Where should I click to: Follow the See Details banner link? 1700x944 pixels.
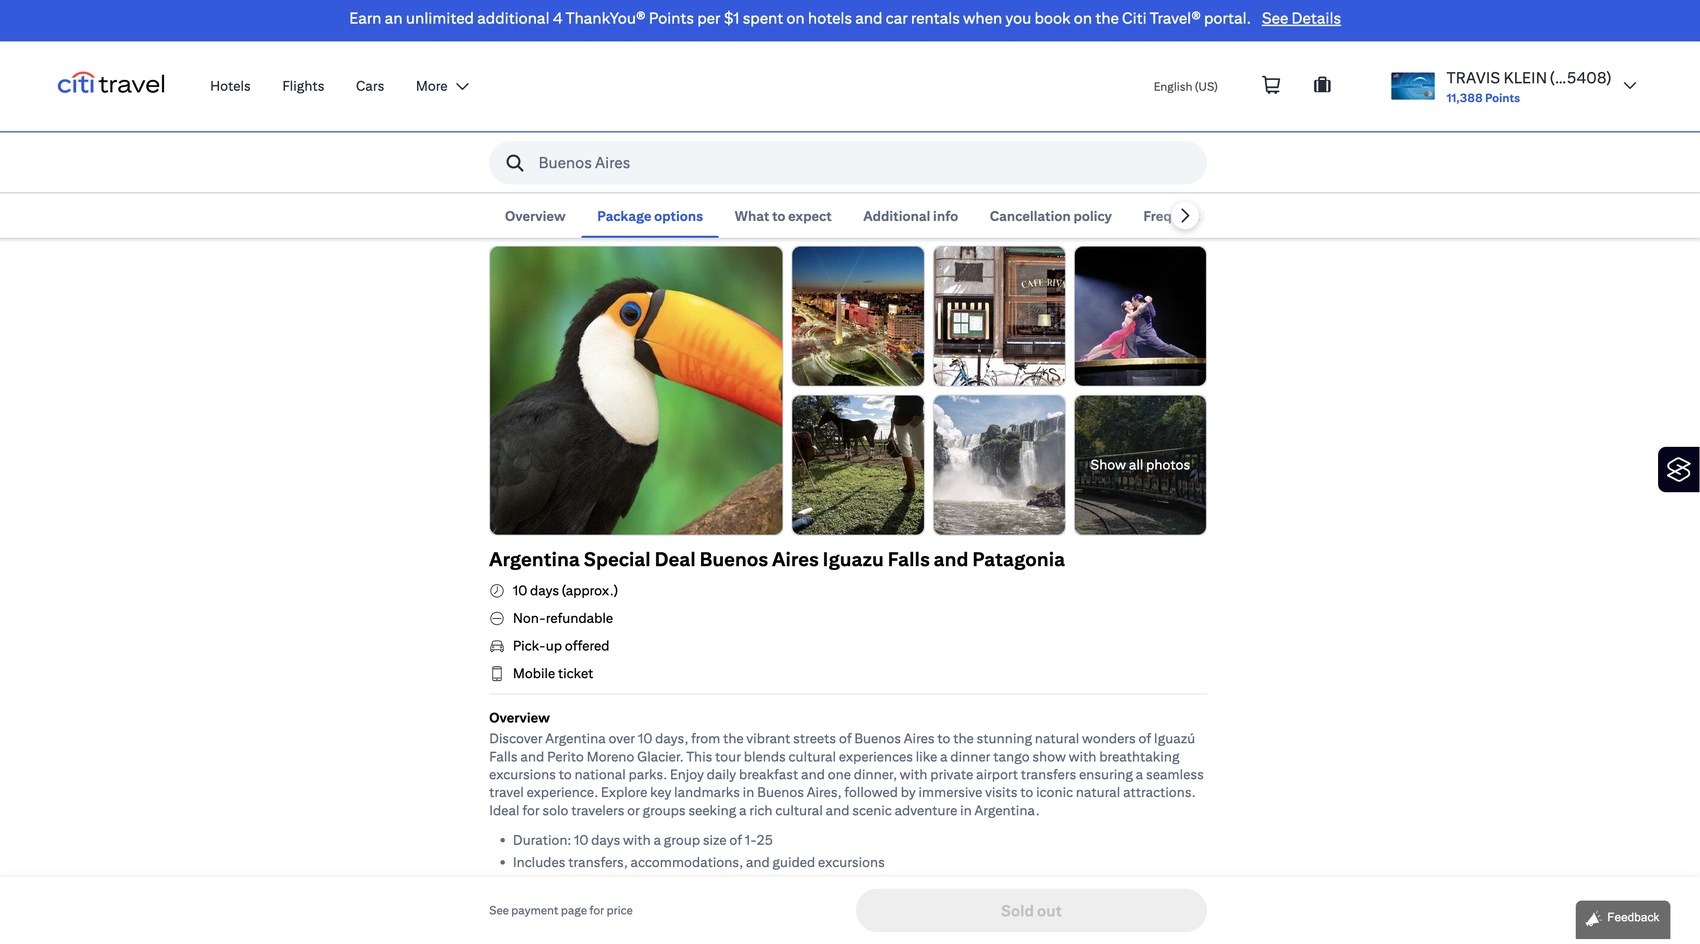click(x=1301, y=18)
